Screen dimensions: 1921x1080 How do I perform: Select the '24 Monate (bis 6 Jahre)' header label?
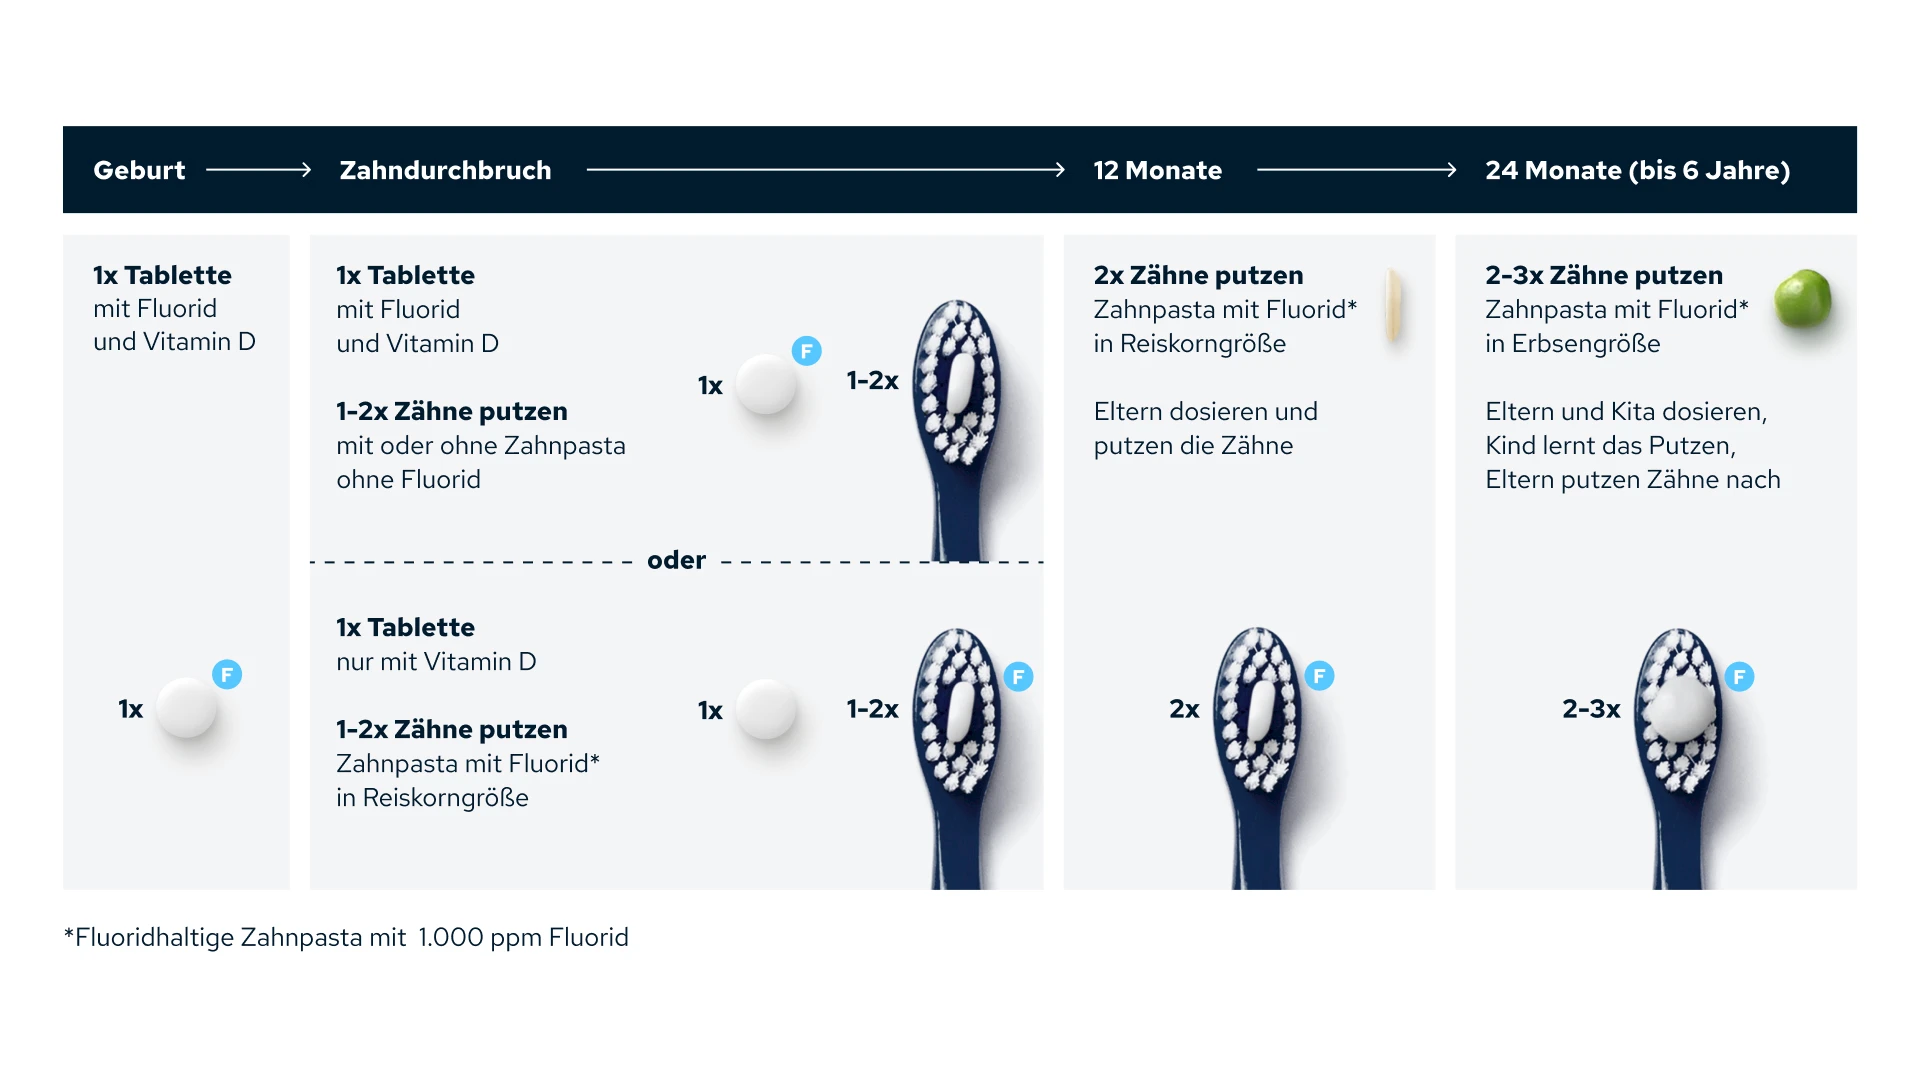pos(1637,171)
